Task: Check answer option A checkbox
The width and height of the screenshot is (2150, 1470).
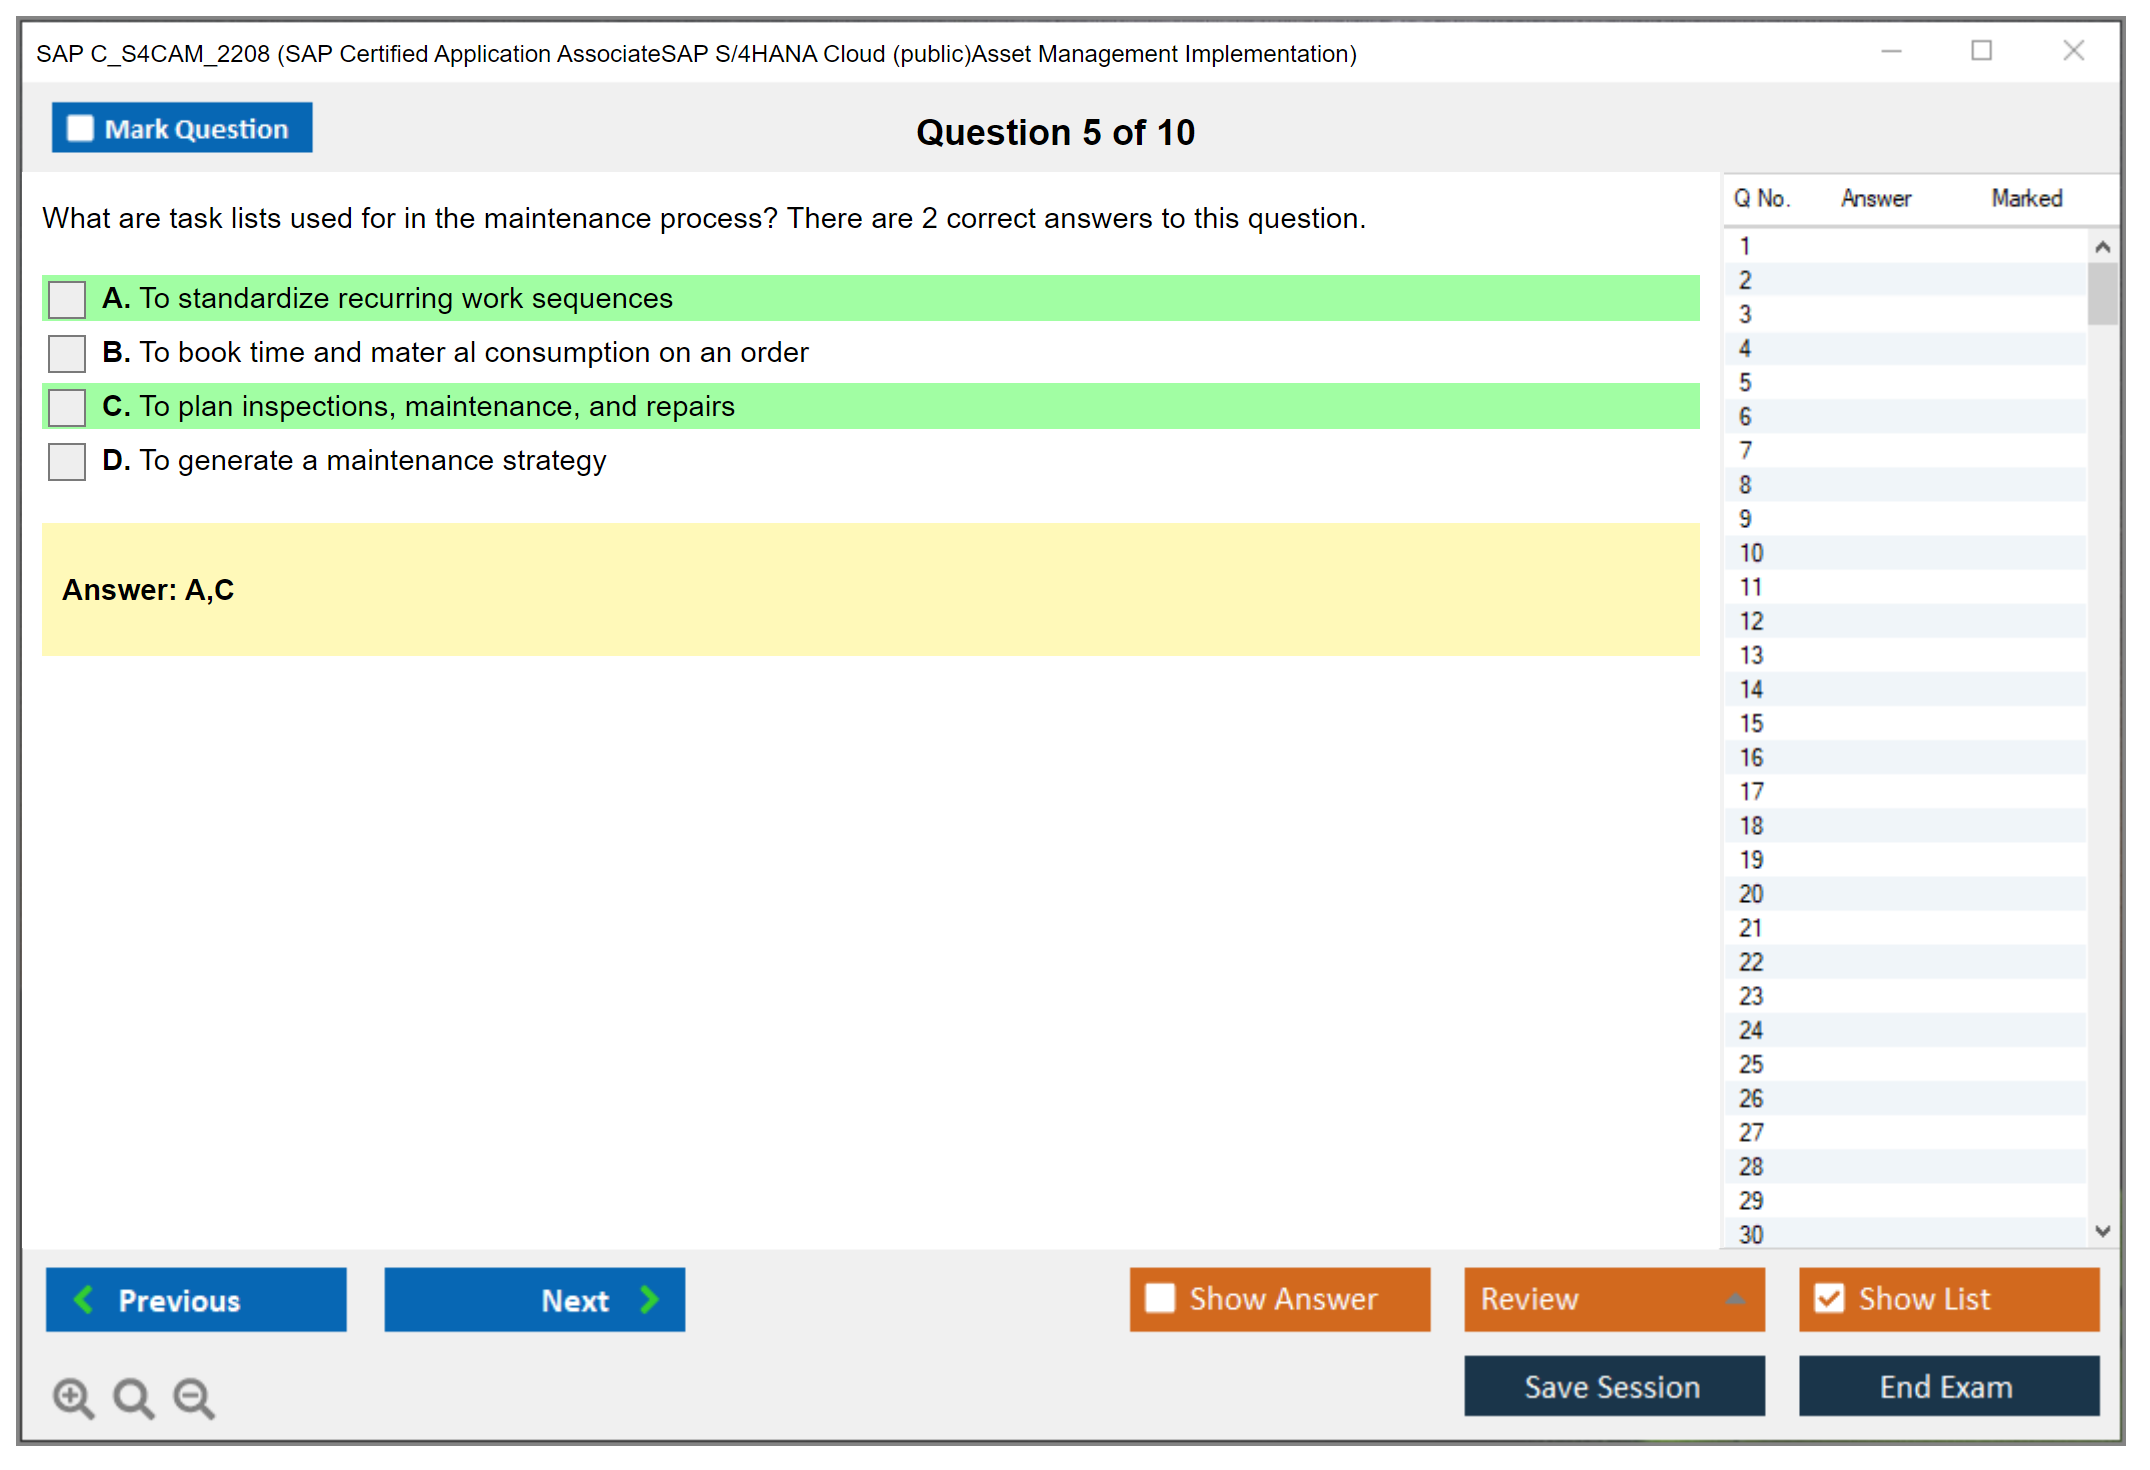Action: tap(67, 299)
